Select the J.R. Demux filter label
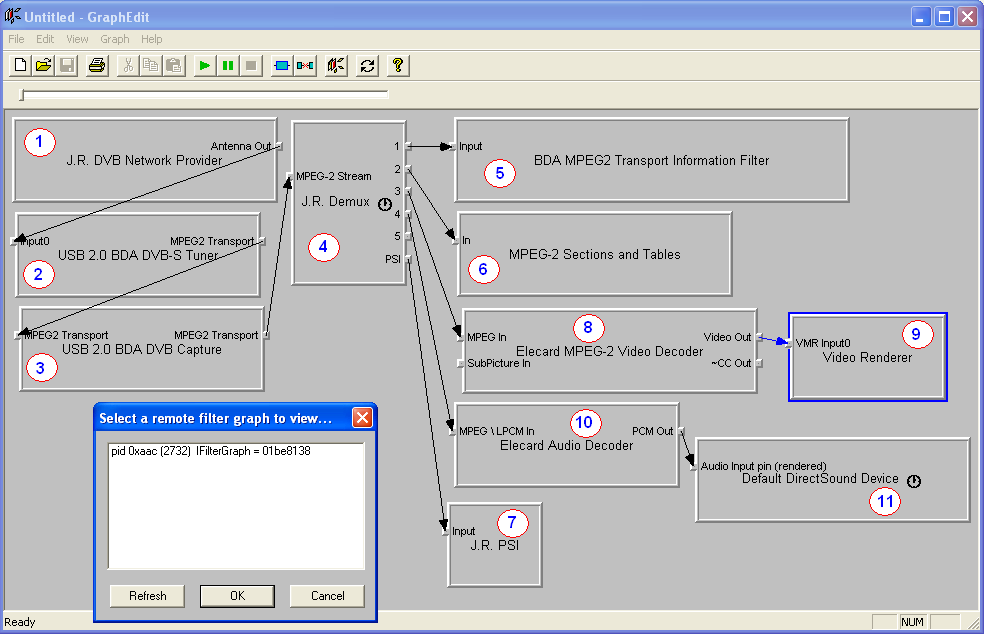Screen dimensions: 984x634 pos(336,201)
